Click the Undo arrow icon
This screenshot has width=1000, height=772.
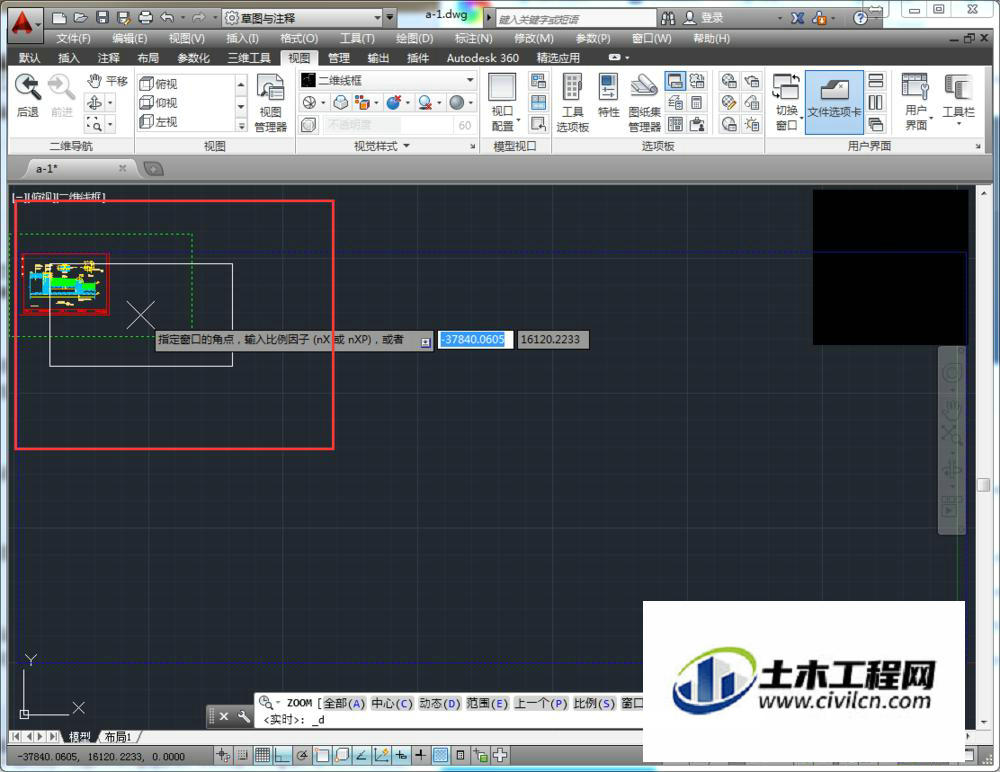pos(167,18)
